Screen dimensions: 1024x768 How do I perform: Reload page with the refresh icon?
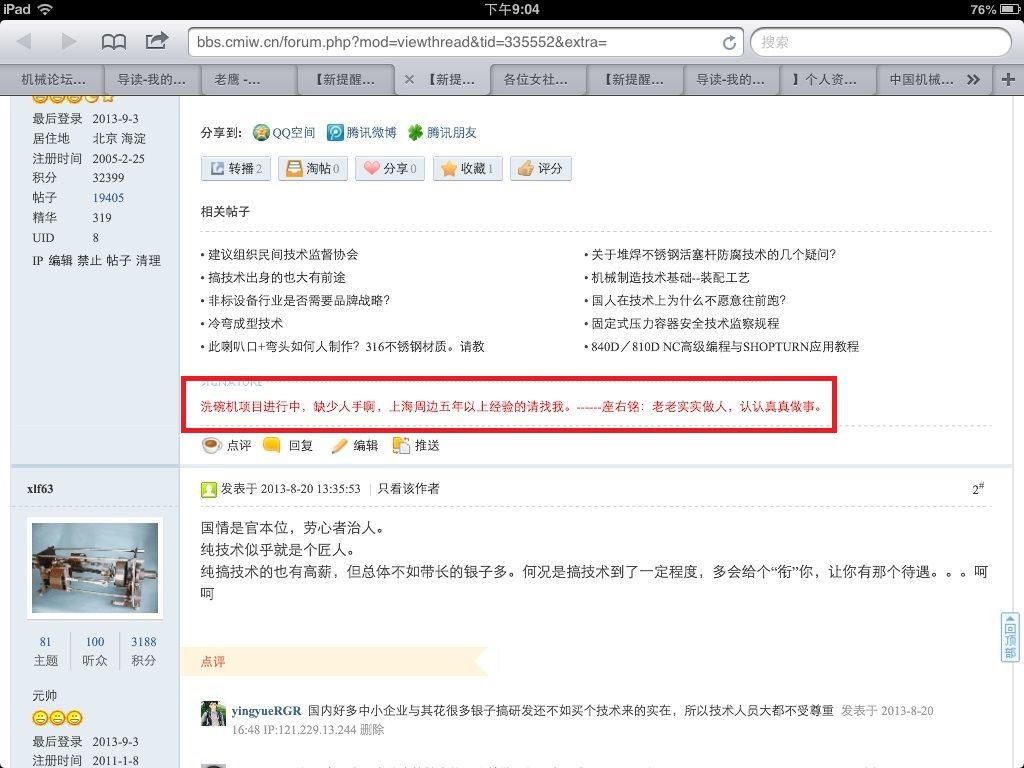tap(730, 42)
